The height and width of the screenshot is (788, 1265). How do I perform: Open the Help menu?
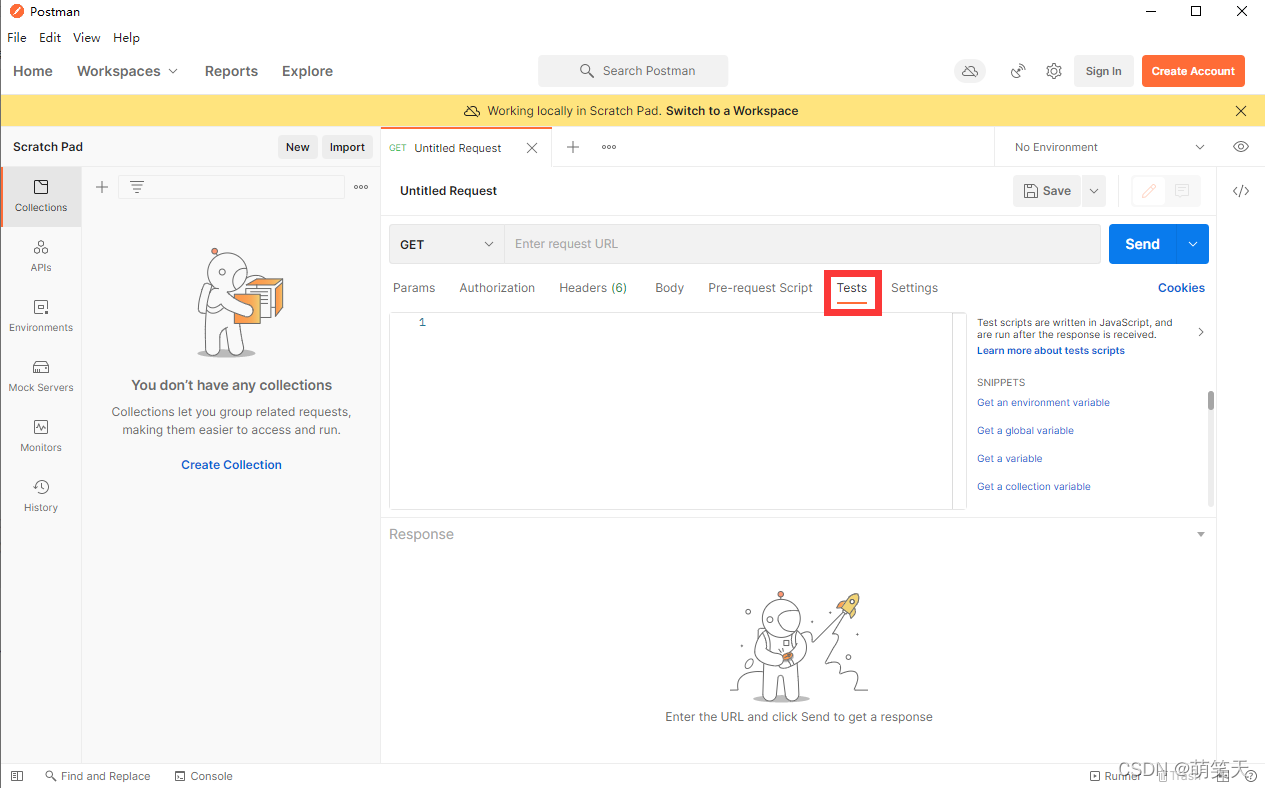click(126, 38)
